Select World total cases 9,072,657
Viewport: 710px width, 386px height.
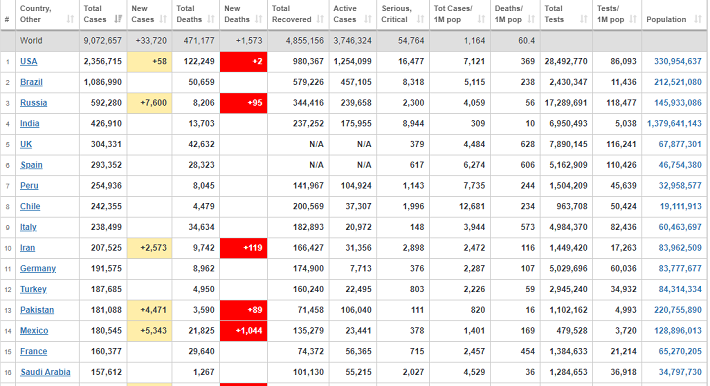(x=102, y=41)
